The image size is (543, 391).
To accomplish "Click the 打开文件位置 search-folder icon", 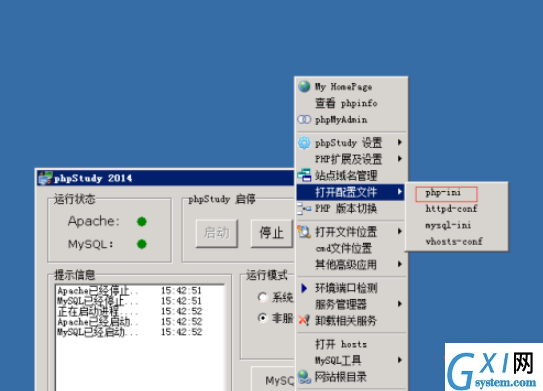I will coord(304,231).
